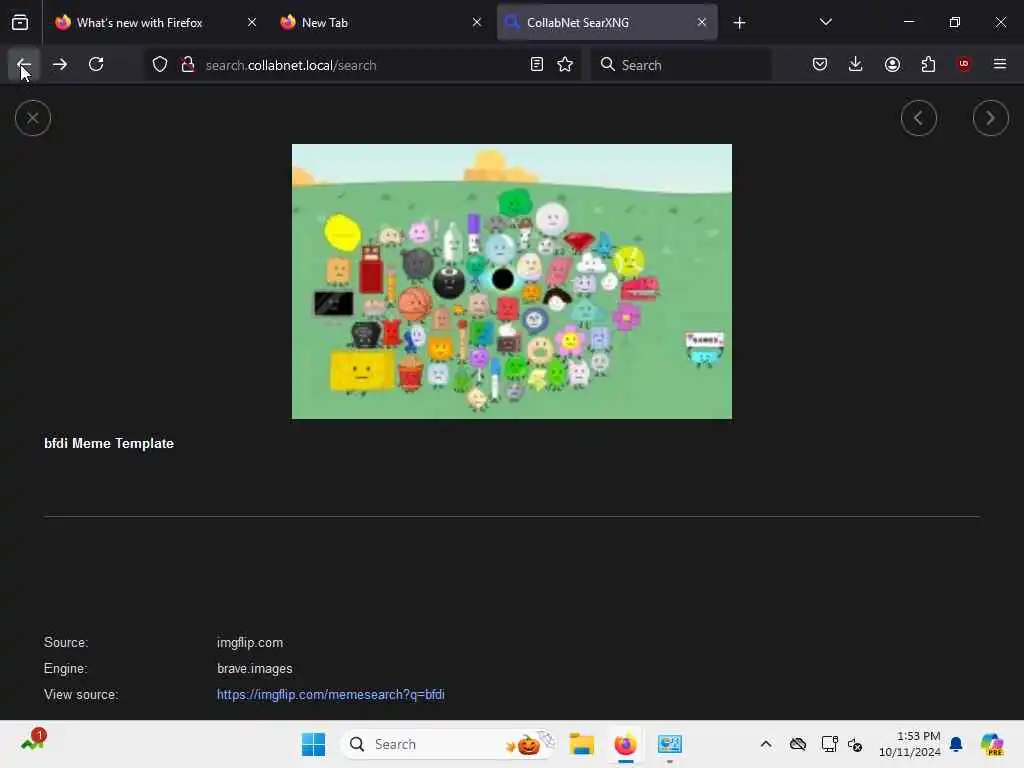Click the Firefox taskbar icon
Screen dimensions: 1024x768
pos(626,744)
